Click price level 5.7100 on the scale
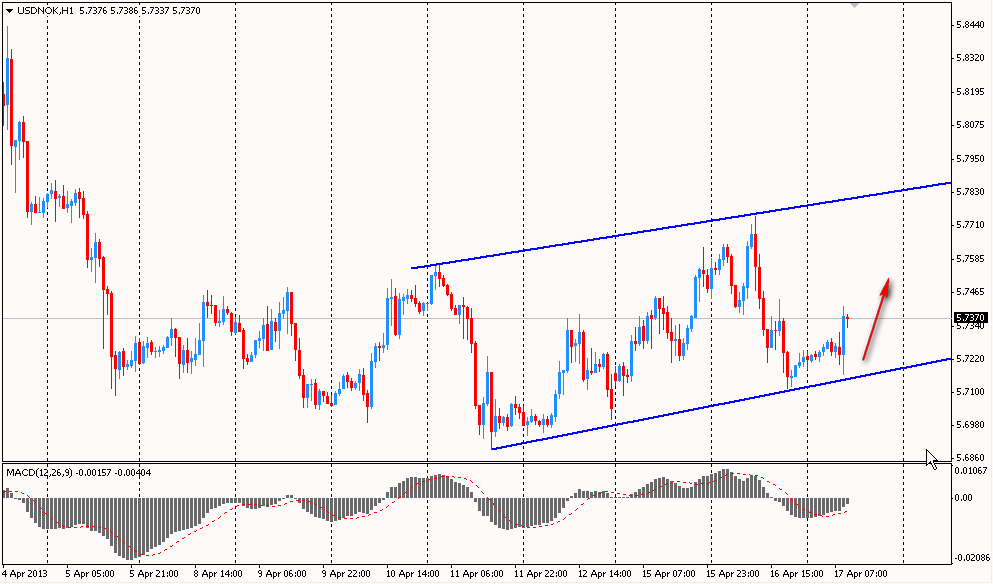This screenshot has height=584, width=993. click(971, 391)
